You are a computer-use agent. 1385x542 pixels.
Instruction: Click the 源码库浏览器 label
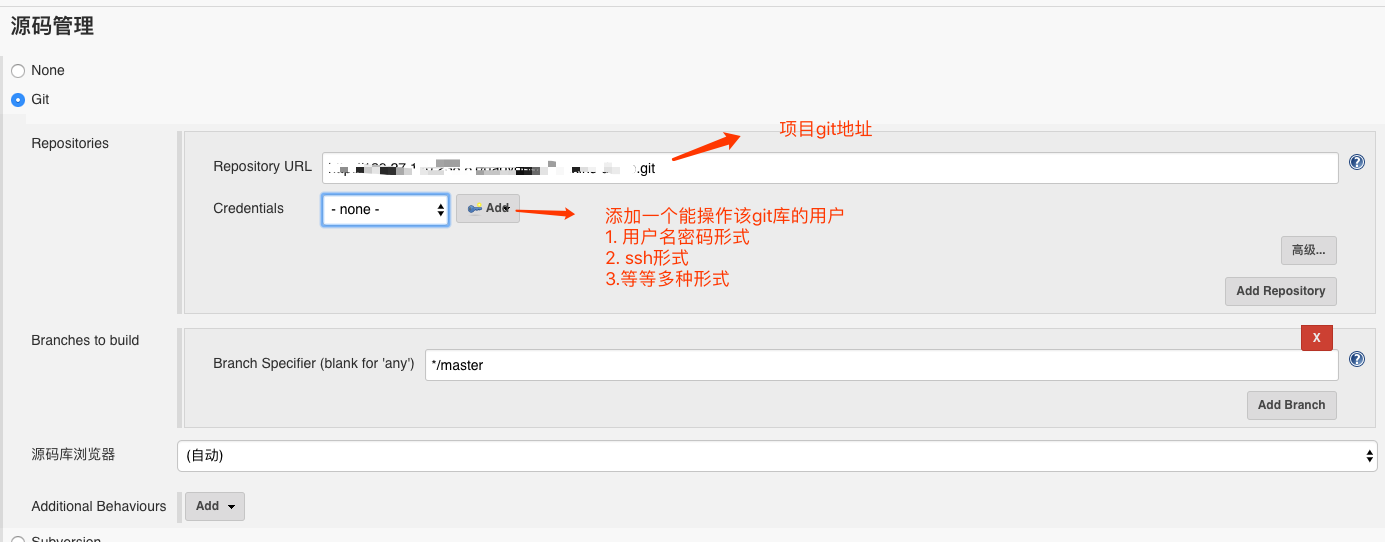coord(73,454)
